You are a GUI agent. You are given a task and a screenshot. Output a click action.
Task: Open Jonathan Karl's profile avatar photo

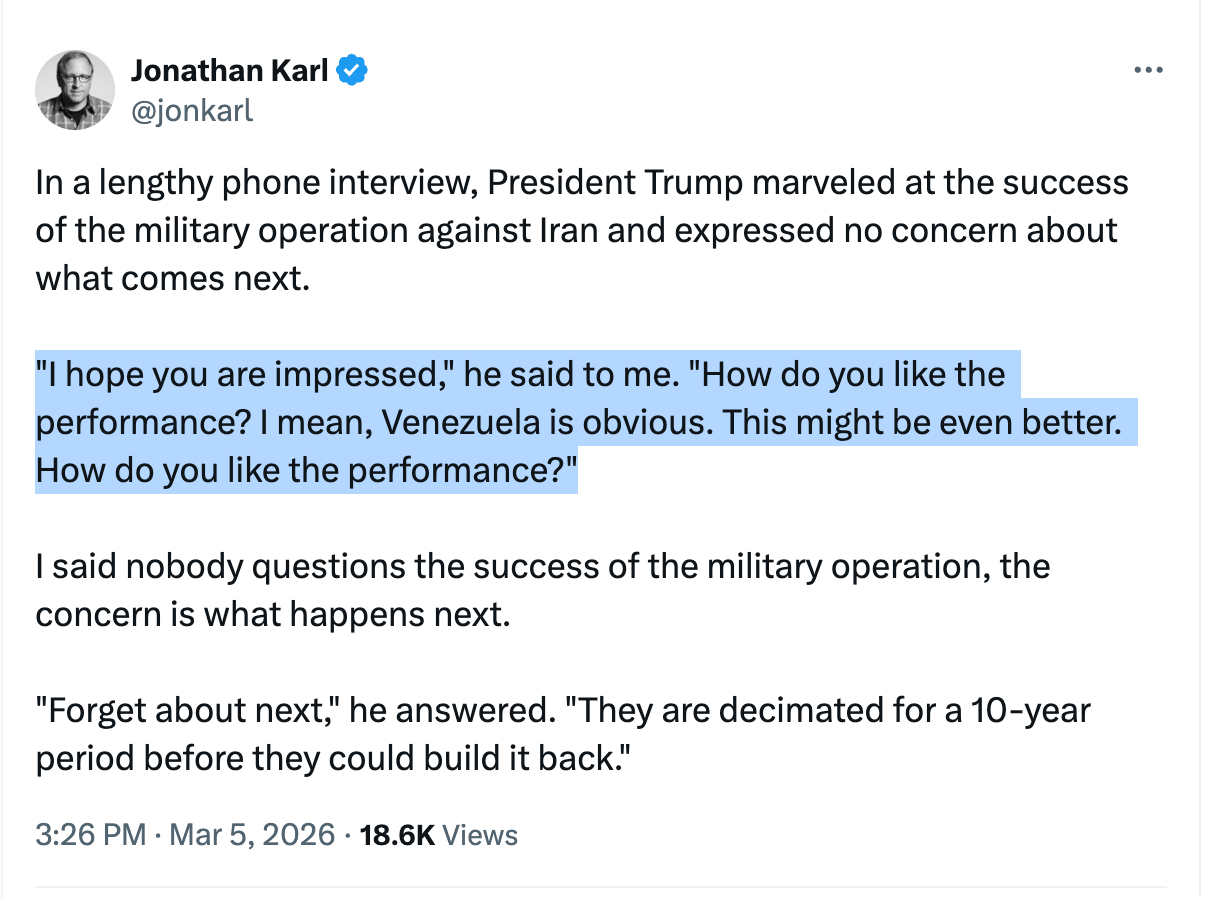click(75, 90)
